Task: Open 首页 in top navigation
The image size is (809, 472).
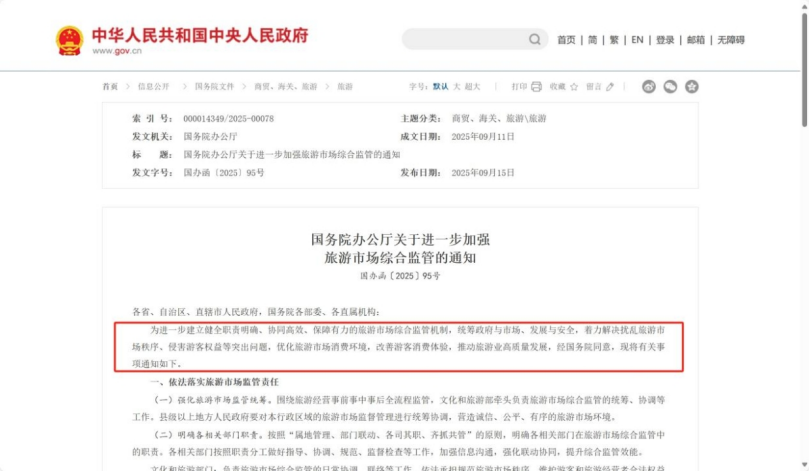Action: pos(566,40)
